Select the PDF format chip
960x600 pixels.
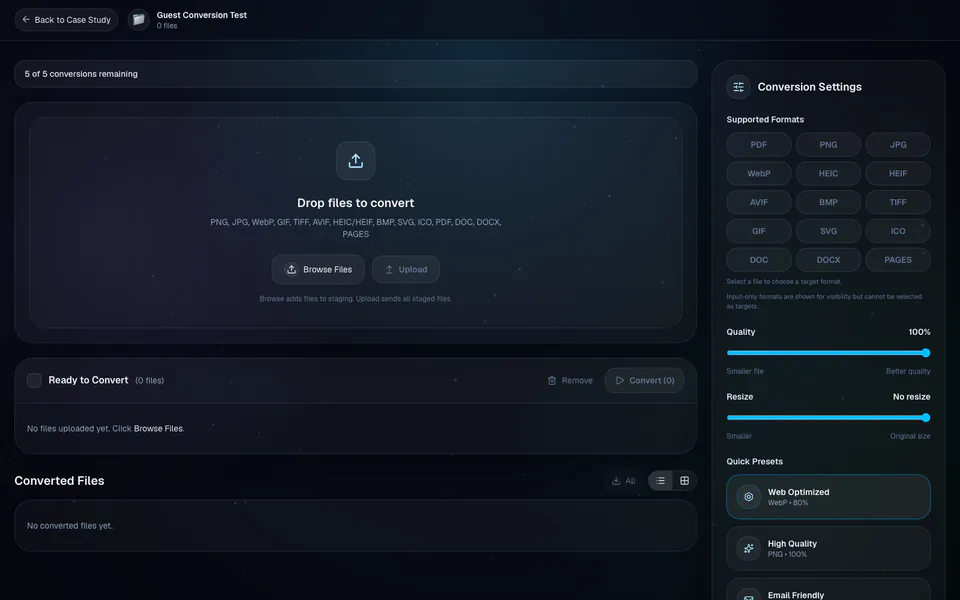coord(759,144)
